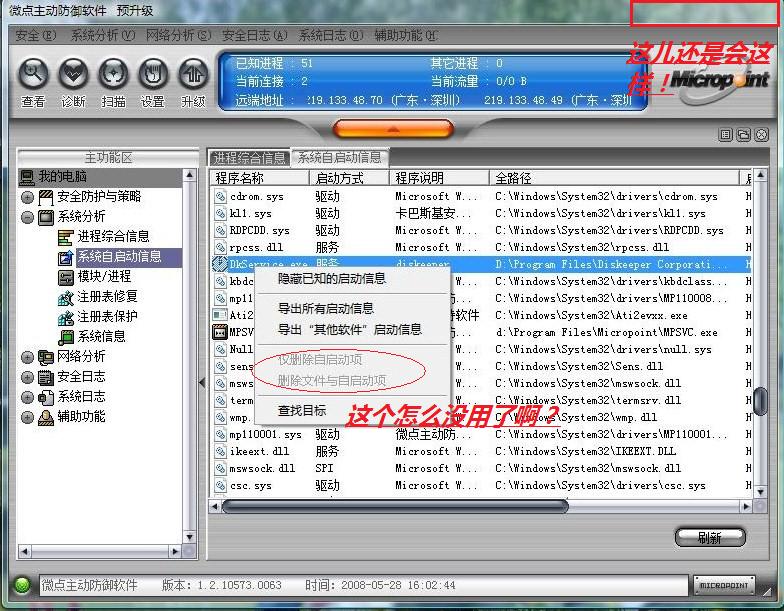784x611 pixels.
Task: Open the 设置 settings icon
Action: tap(153, 74)
